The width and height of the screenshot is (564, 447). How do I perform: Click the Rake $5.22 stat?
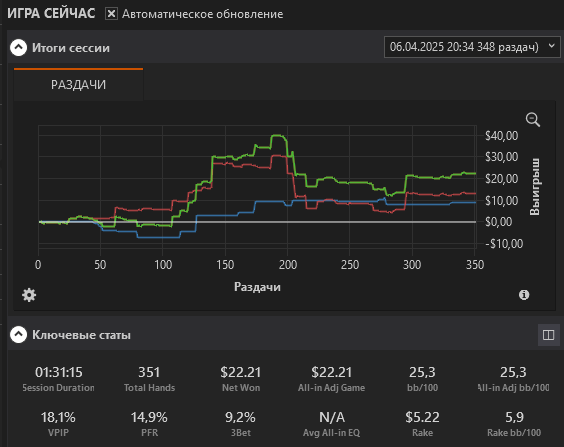tap(422, 424)
